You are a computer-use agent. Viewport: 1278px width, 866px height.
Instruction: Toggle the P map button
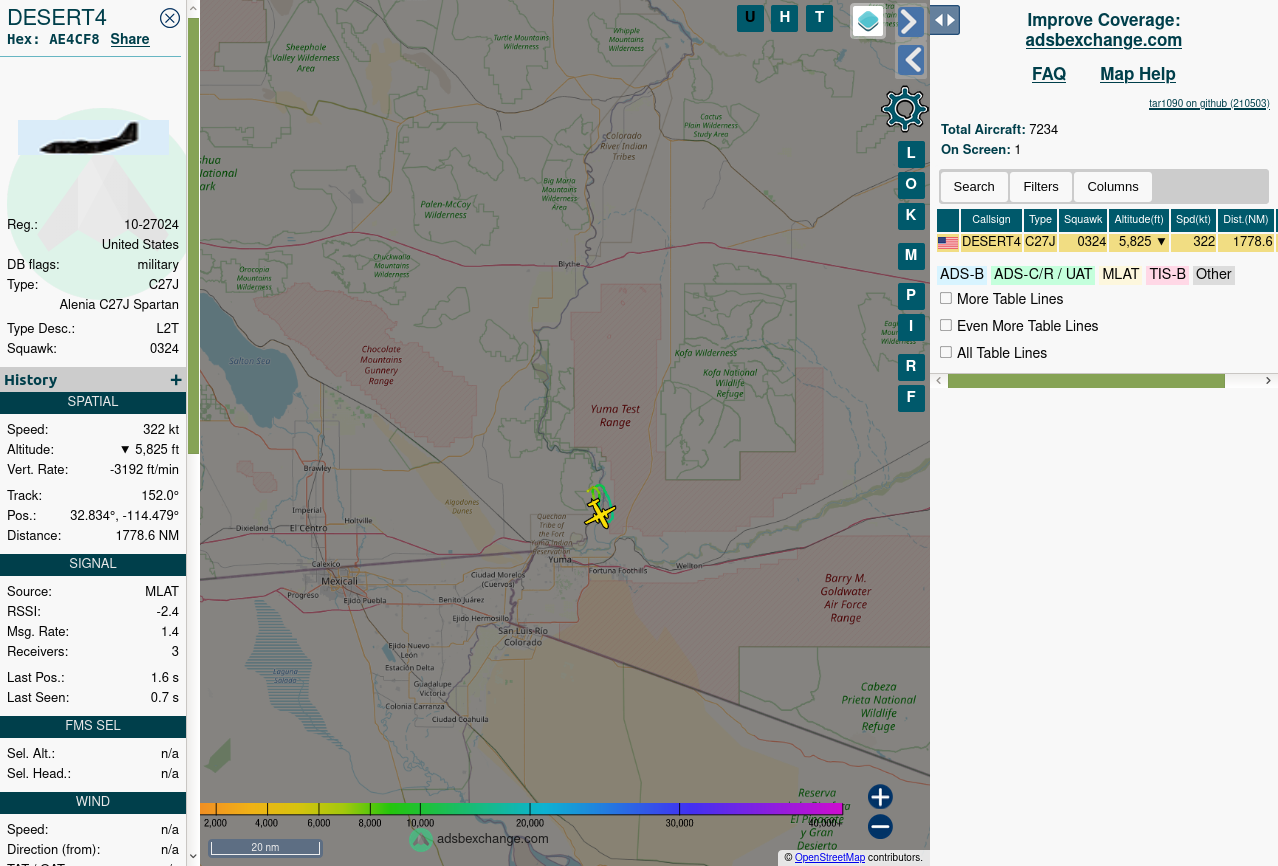point(911,296)
